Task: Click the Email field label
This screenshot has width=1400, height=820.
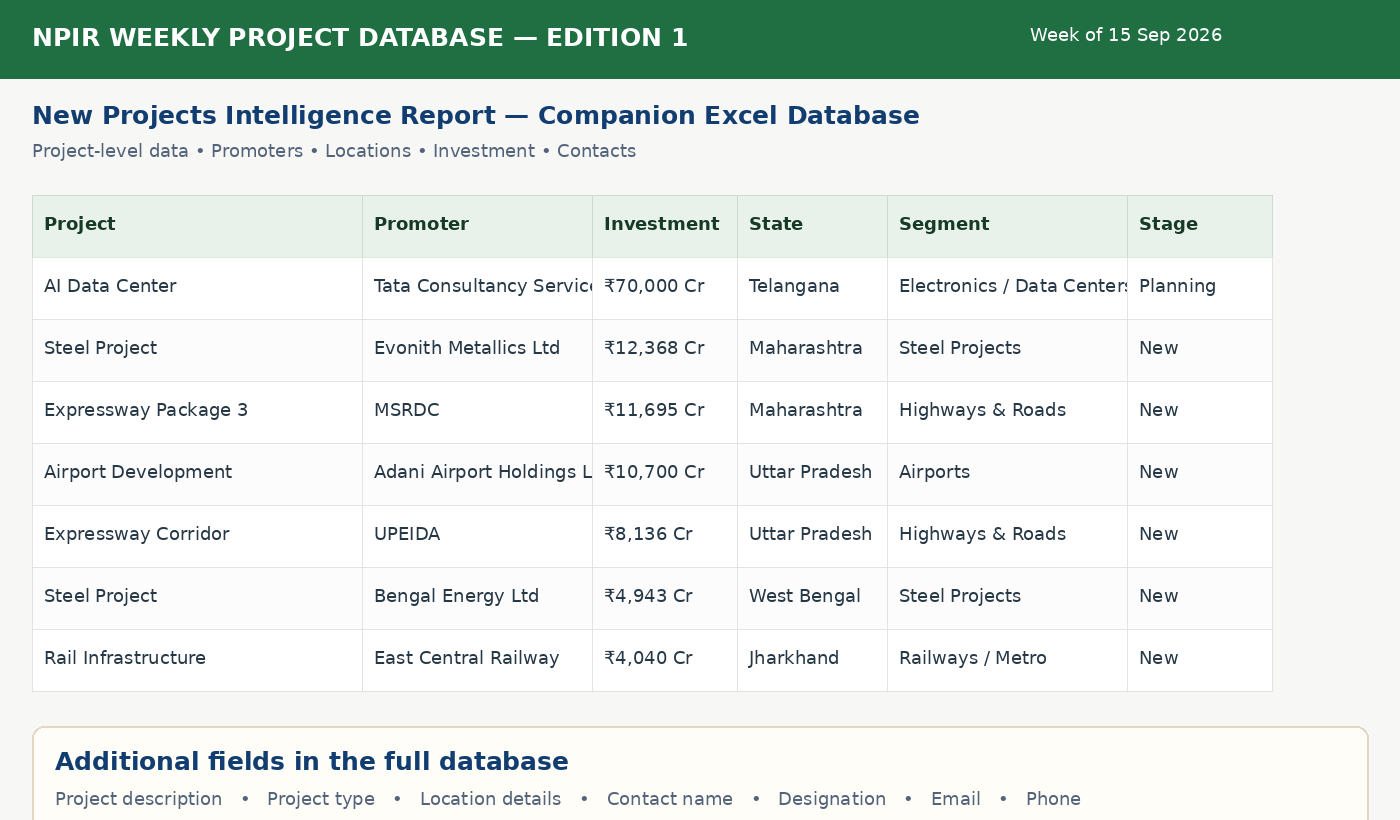Action: pyautogui.click(x=956, y=800)
